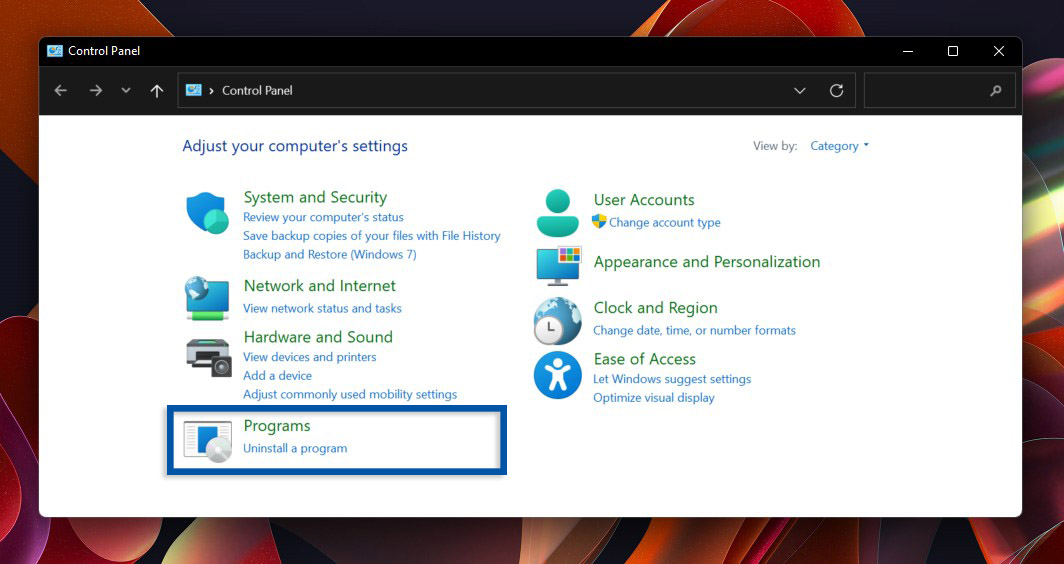Image resolution: width=1064 pixels, height=564 pixels.
Task: Click the Control Panel breadcrumb text
Action: click(257, 90)
